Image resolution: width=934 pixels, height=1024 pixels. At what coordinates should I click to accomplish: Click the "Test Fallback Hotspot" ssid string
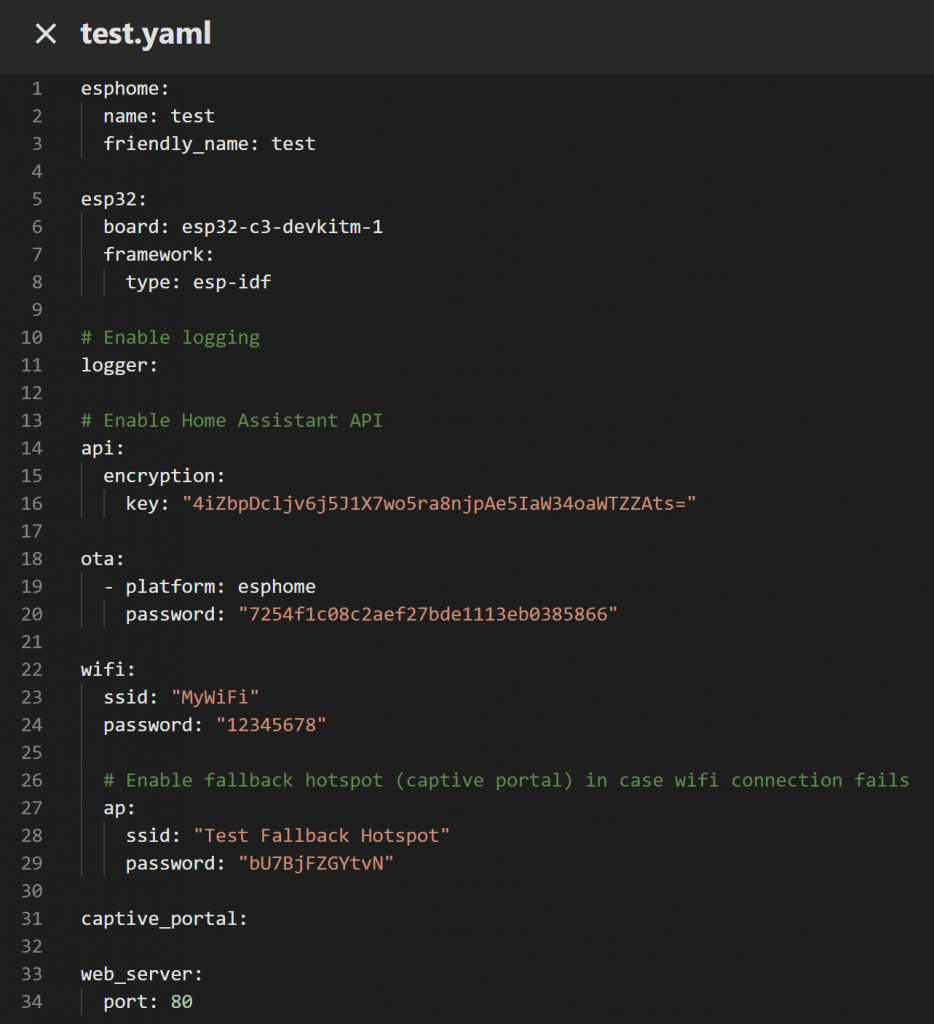[322, 835]
